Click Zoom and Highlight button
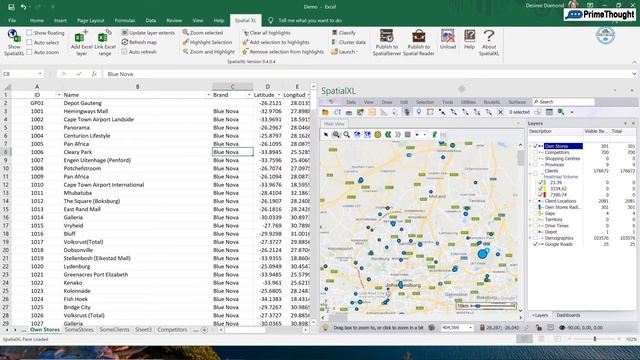This screenshot has height=360, width=640. (x=209, y=52)
